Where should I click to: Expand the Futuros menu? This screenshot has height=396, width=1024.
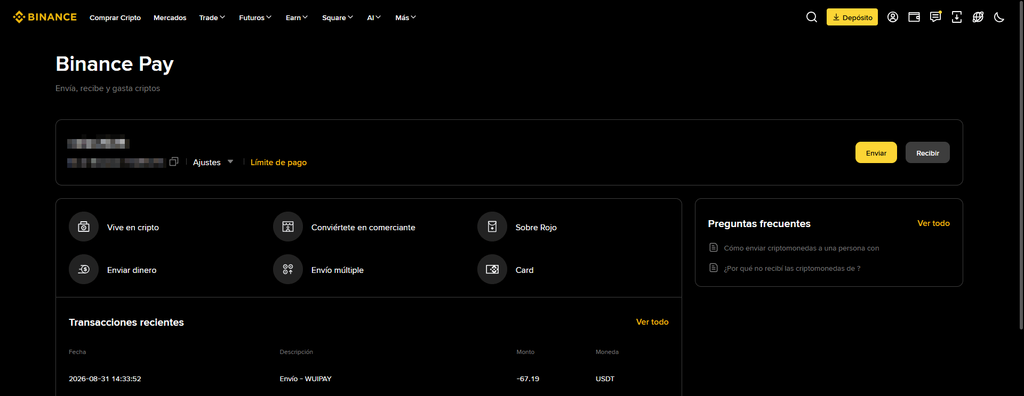255,18
